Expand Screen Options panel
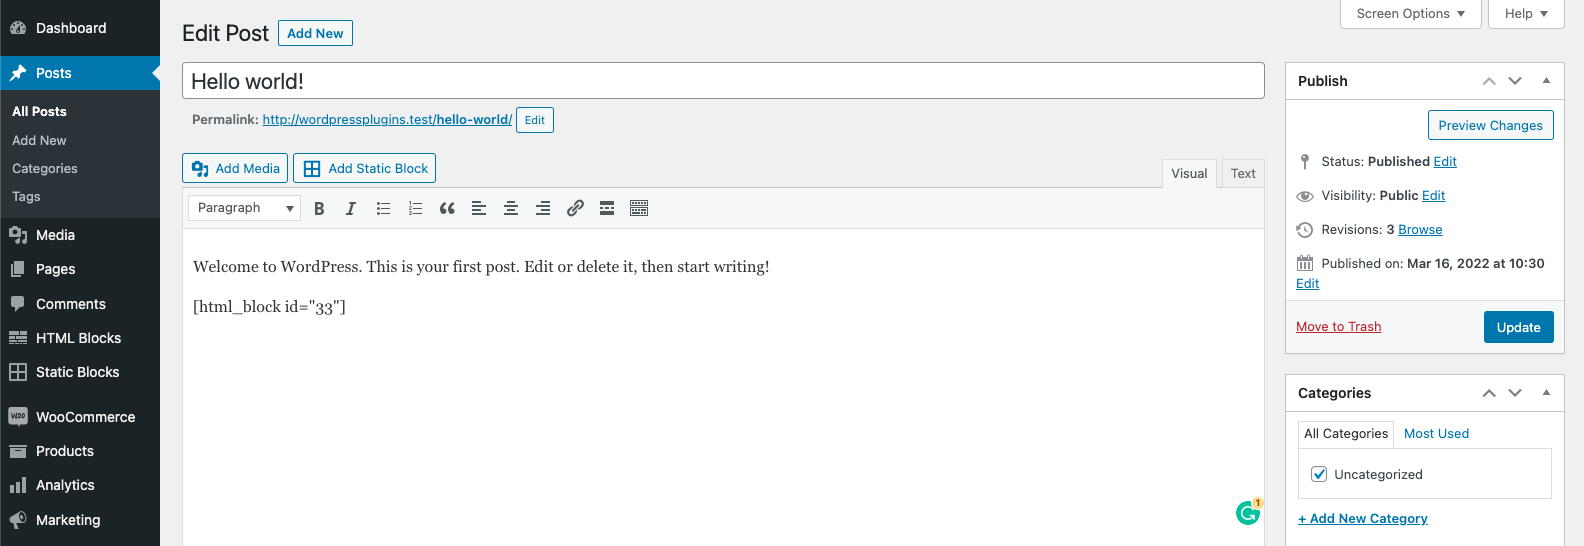Viewport: 1584px width, 546px height. click(x=1410, y=14)
